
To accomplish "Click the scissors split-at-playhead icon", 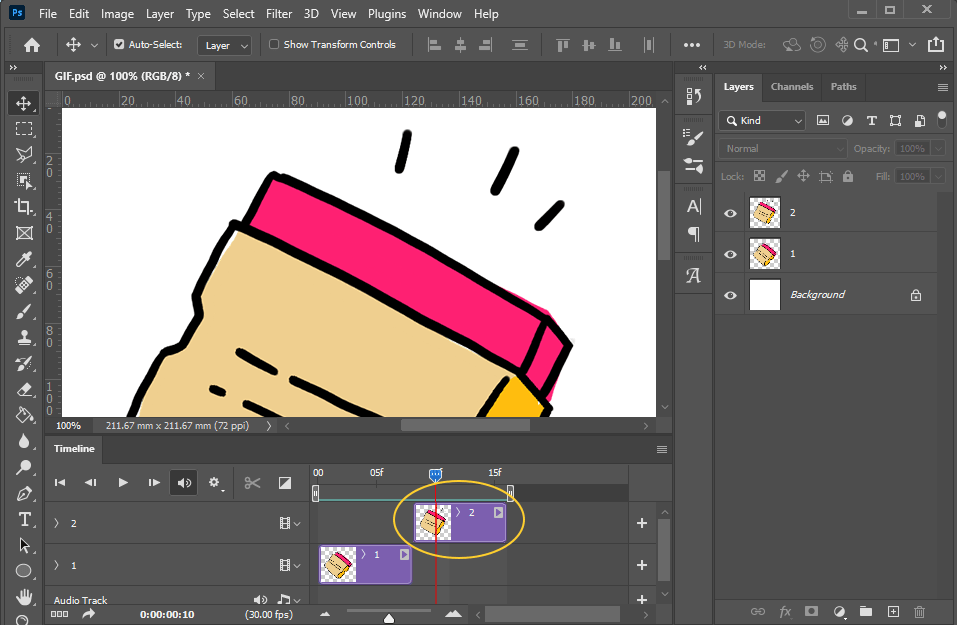I will point(252,483).
